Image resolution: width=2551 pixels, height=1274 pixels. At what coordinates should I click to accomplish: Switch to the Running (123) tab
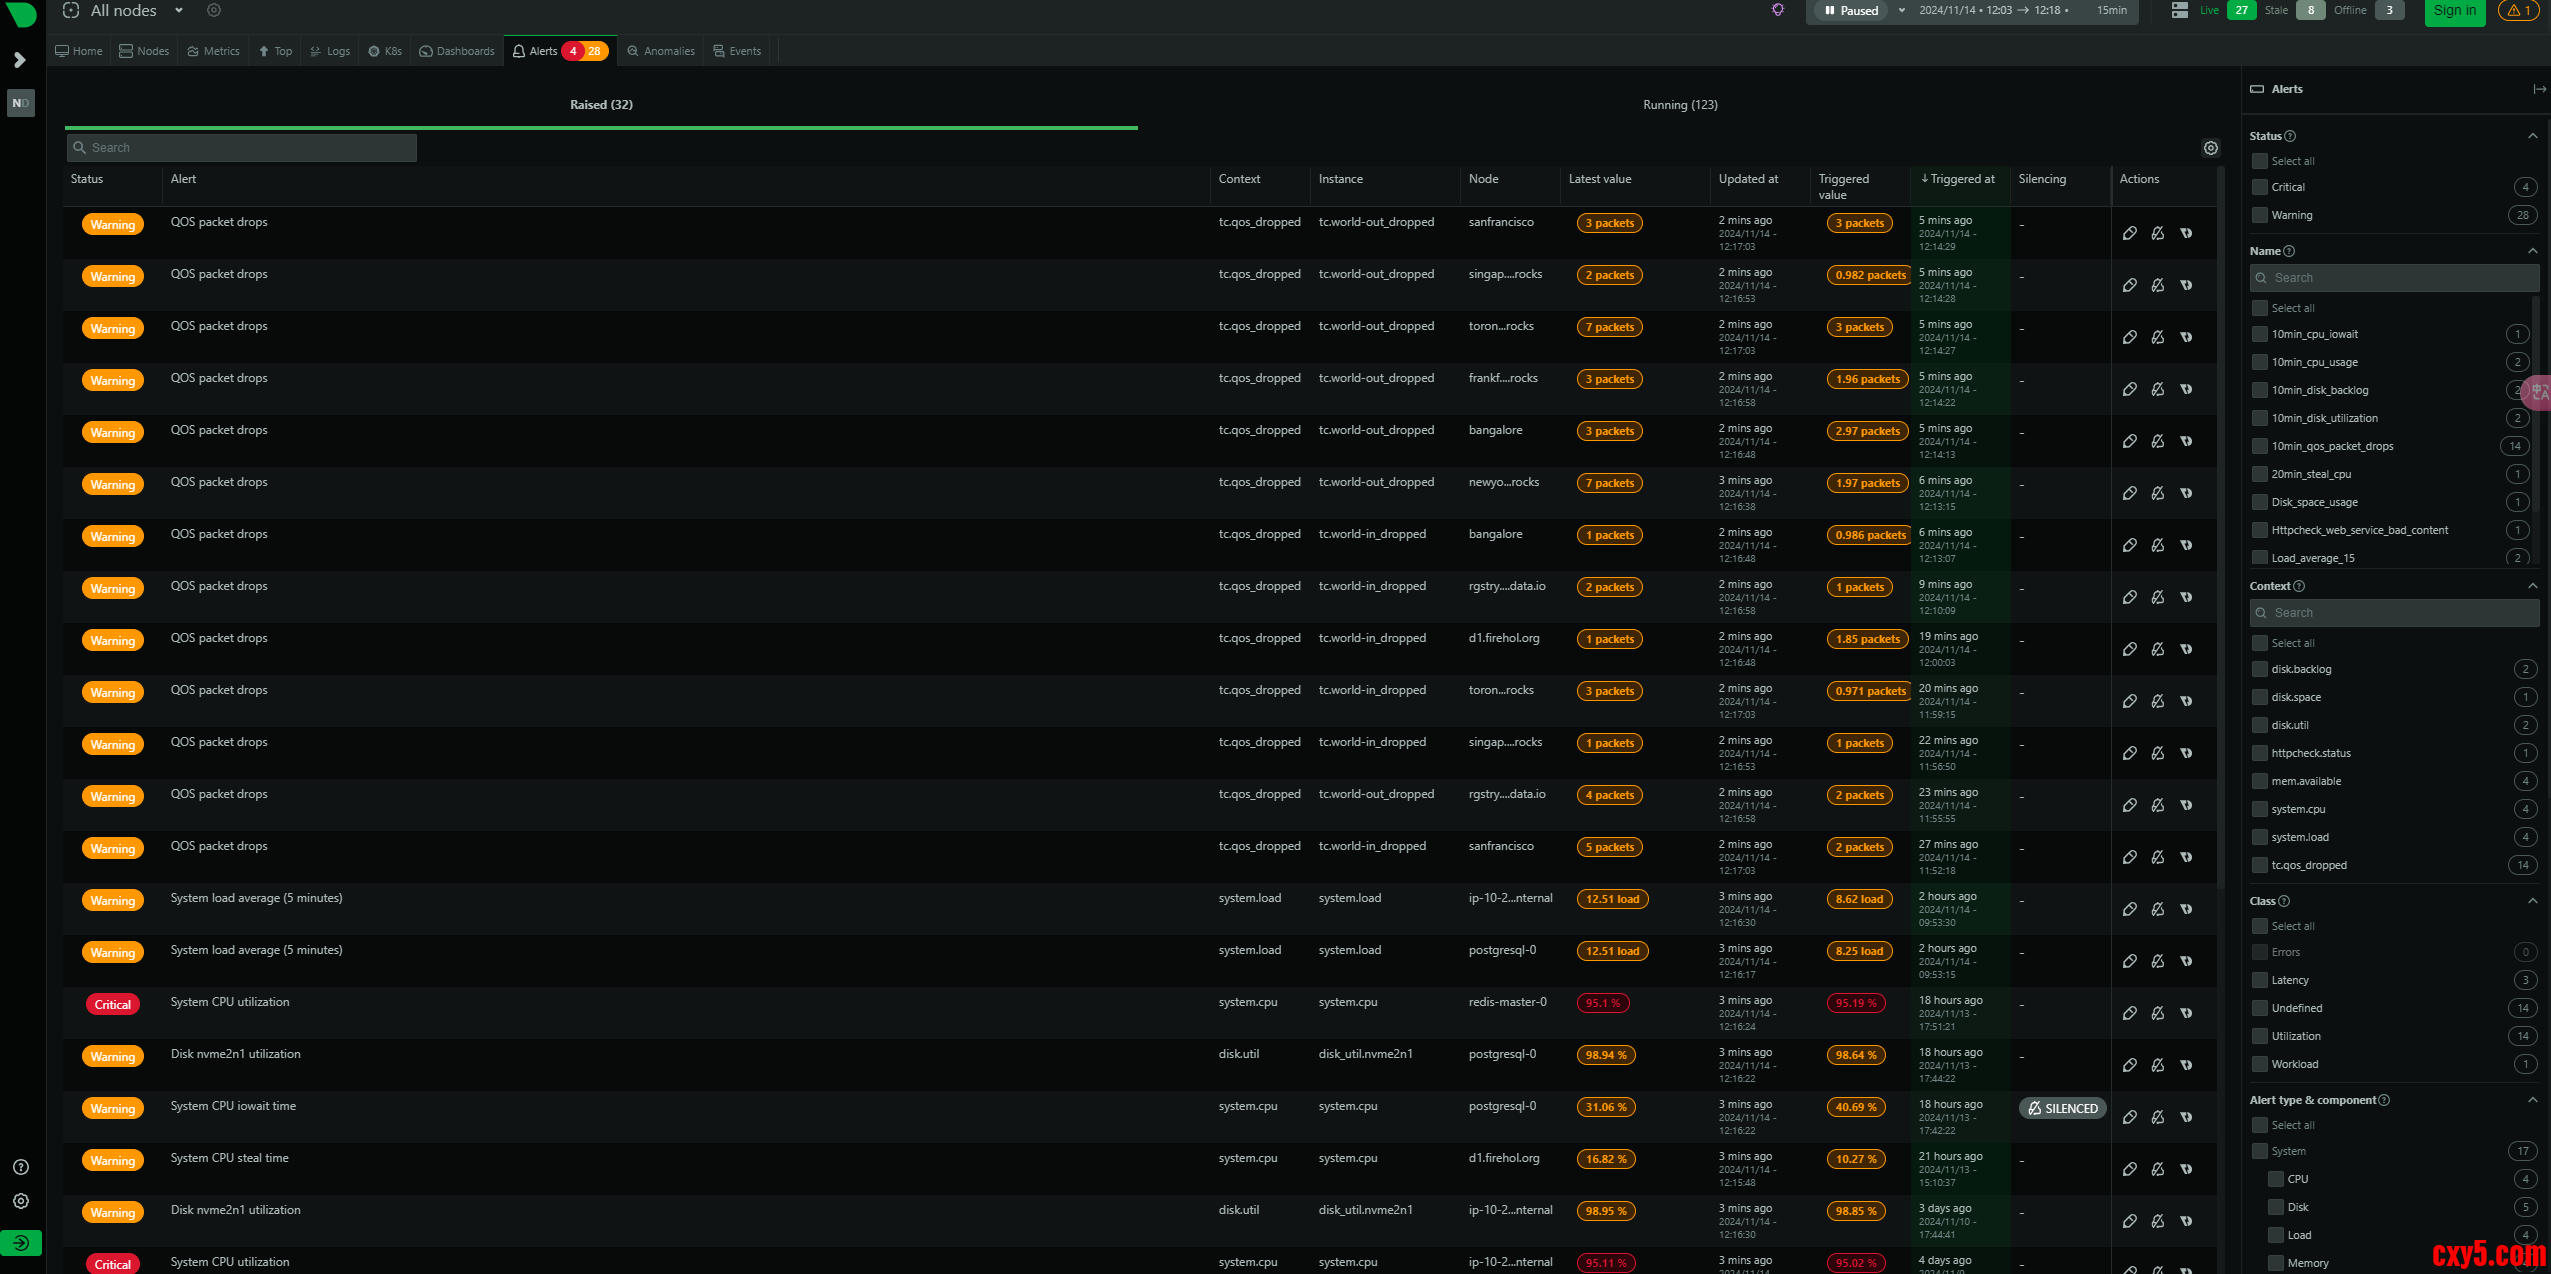click(x=1679, y=105)
